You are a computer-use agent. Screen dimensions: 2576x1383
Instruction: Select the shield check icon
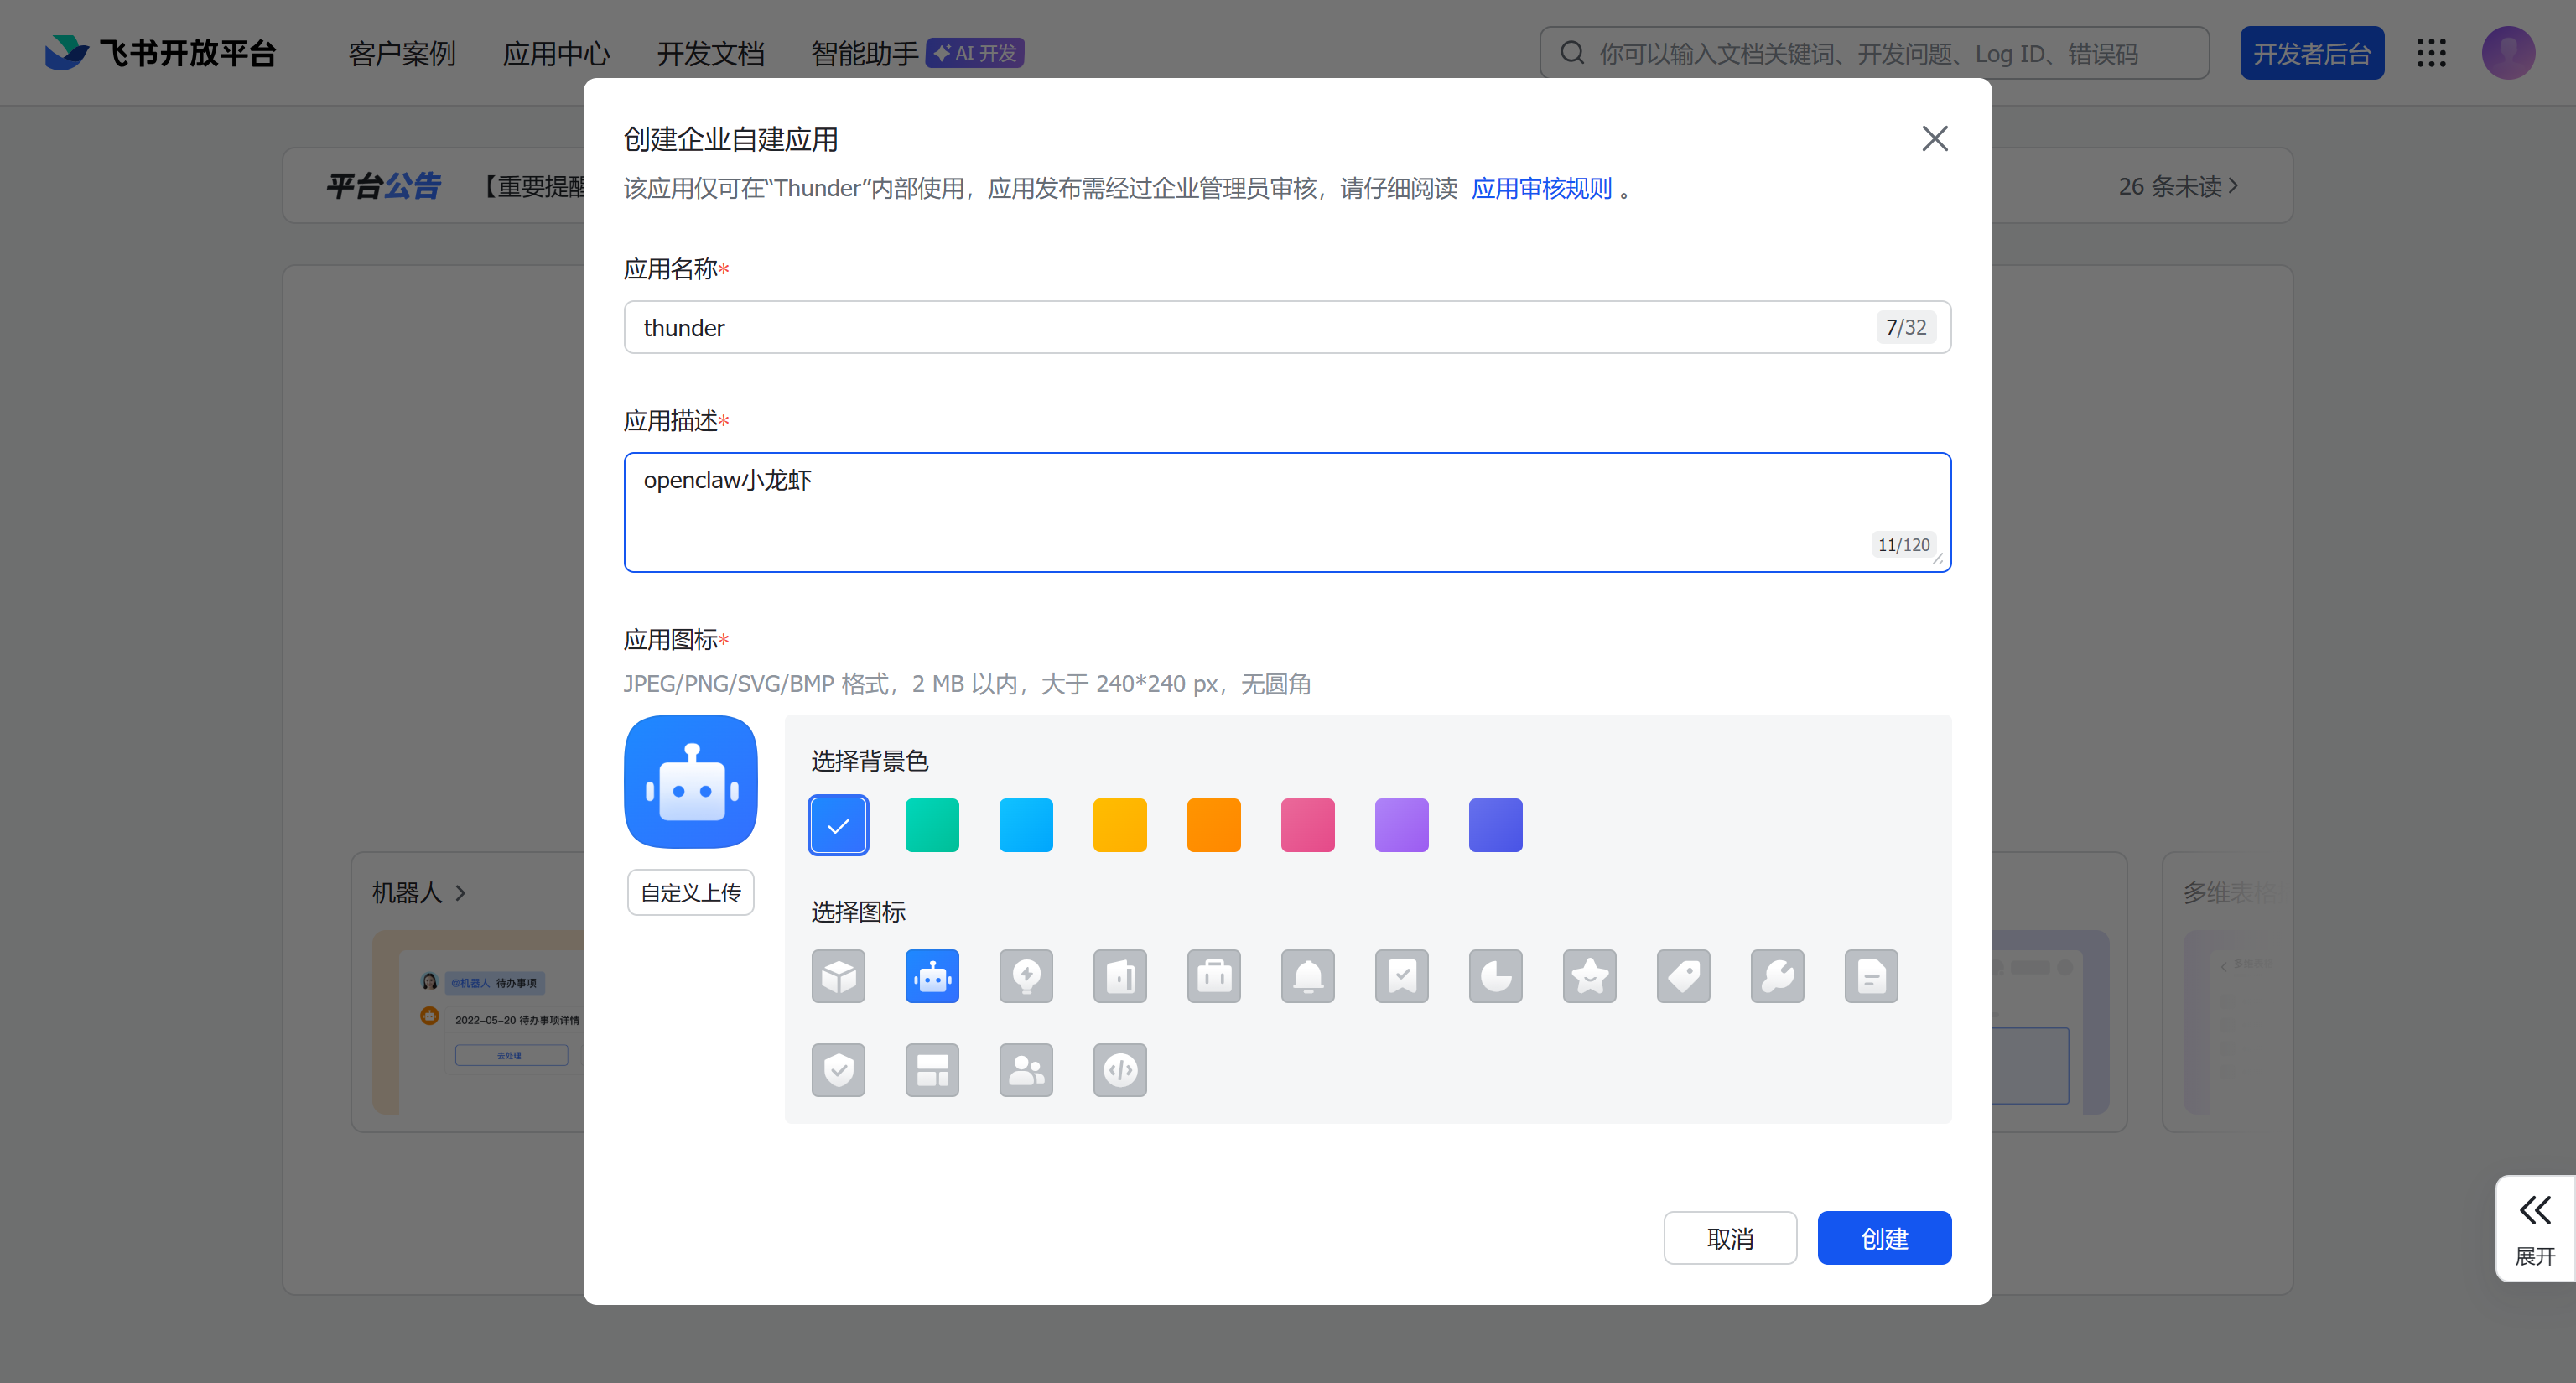(x=838, y=1070)
